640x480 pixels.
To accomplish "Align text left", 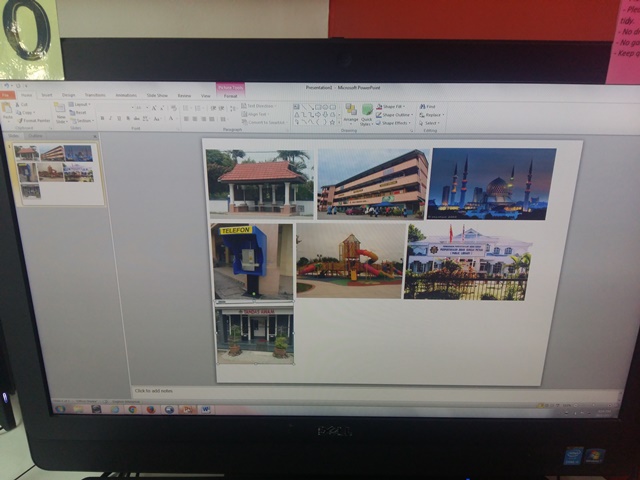I will (186, 119).
